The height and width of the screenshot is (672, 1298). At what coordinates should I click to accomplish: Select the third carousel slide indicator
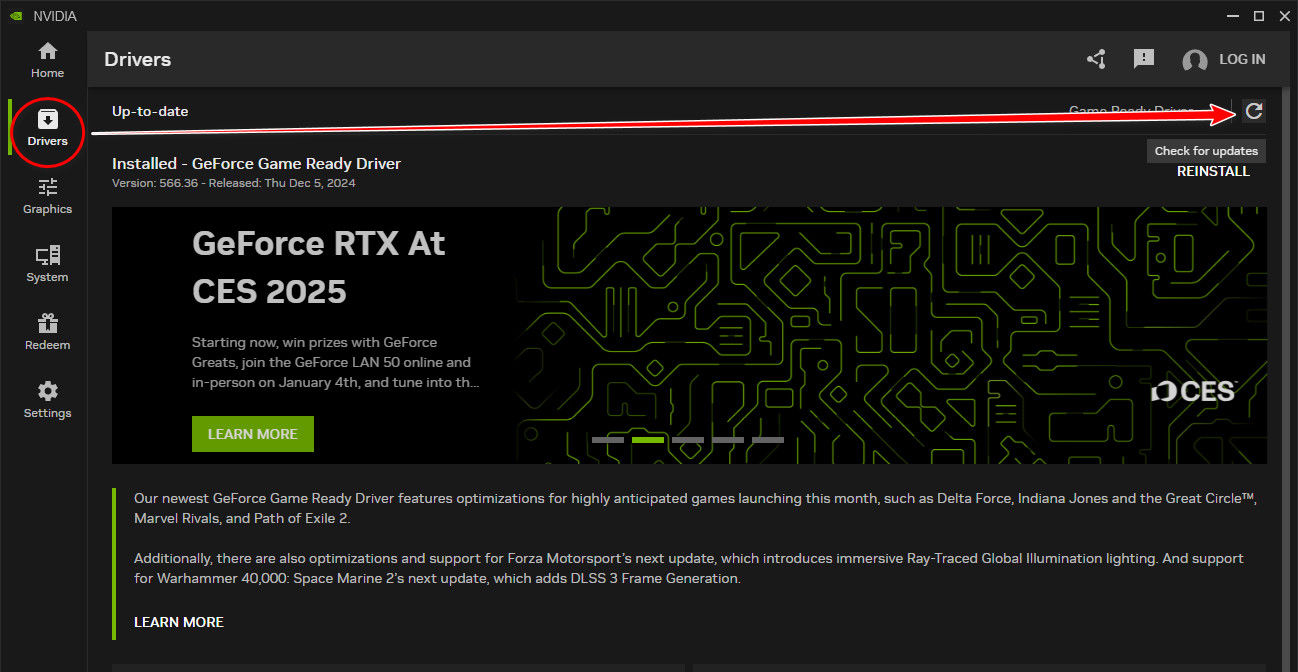click(x=688, y=440)
